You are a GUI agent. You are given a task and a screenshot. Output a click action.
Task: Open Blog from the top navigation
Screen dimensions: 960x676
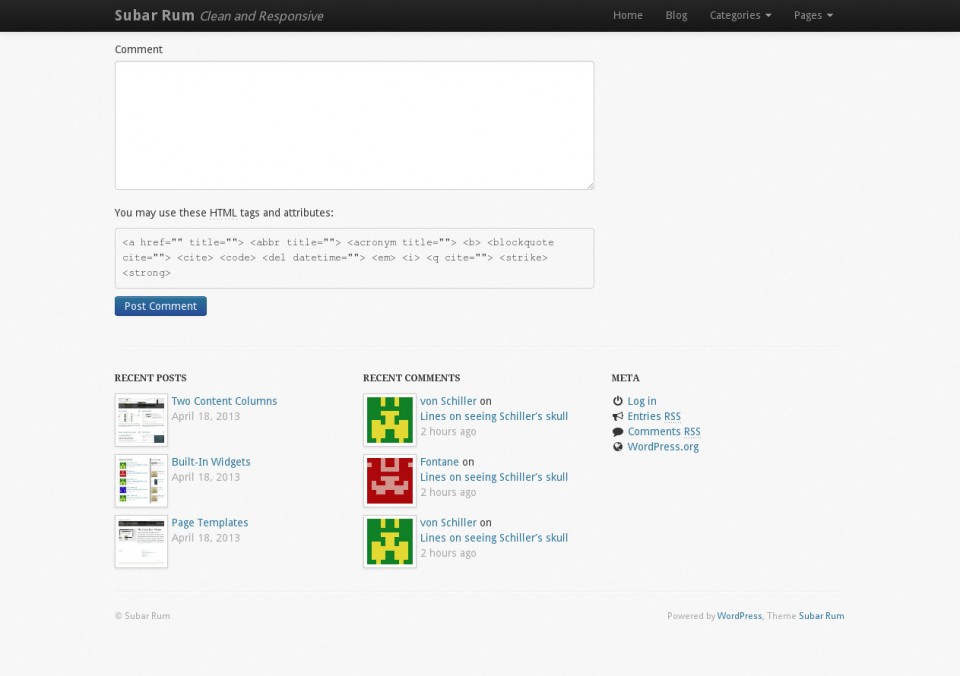(676, 16)
